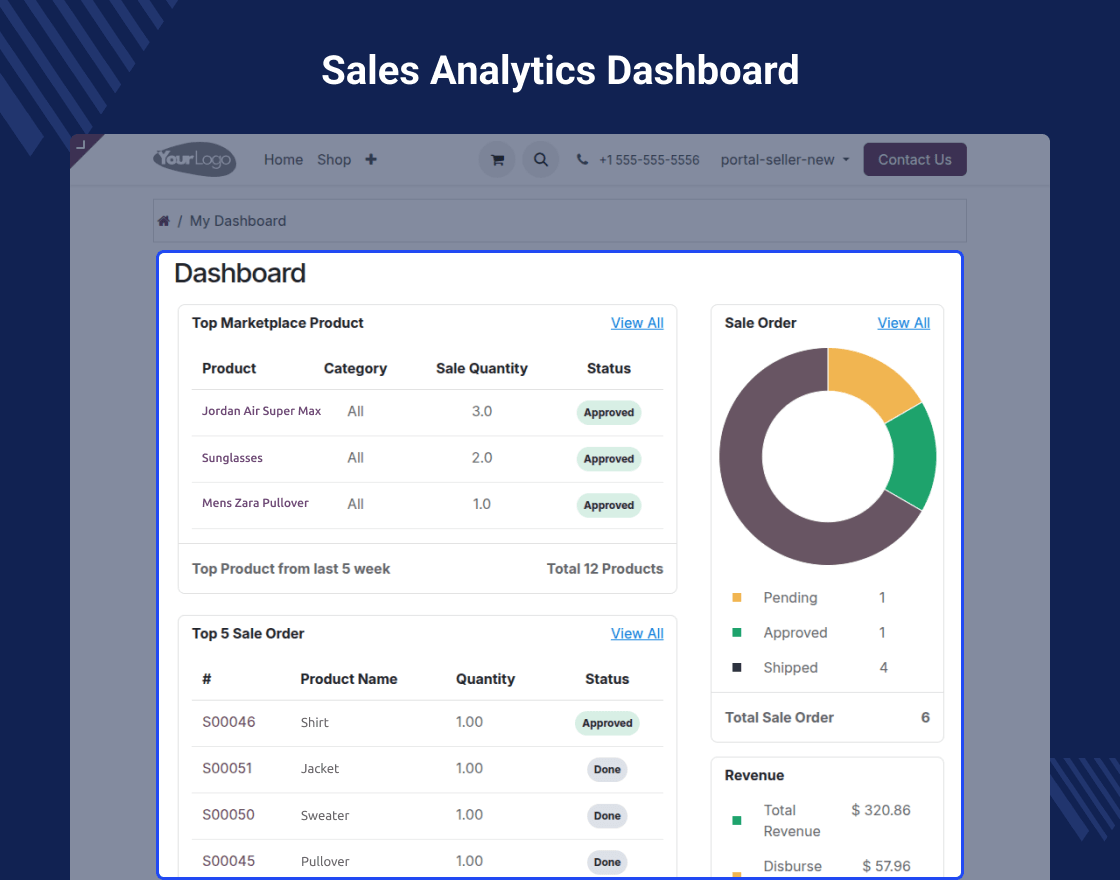
Task: Click Pullover product name cell
Action: point(325,861)
